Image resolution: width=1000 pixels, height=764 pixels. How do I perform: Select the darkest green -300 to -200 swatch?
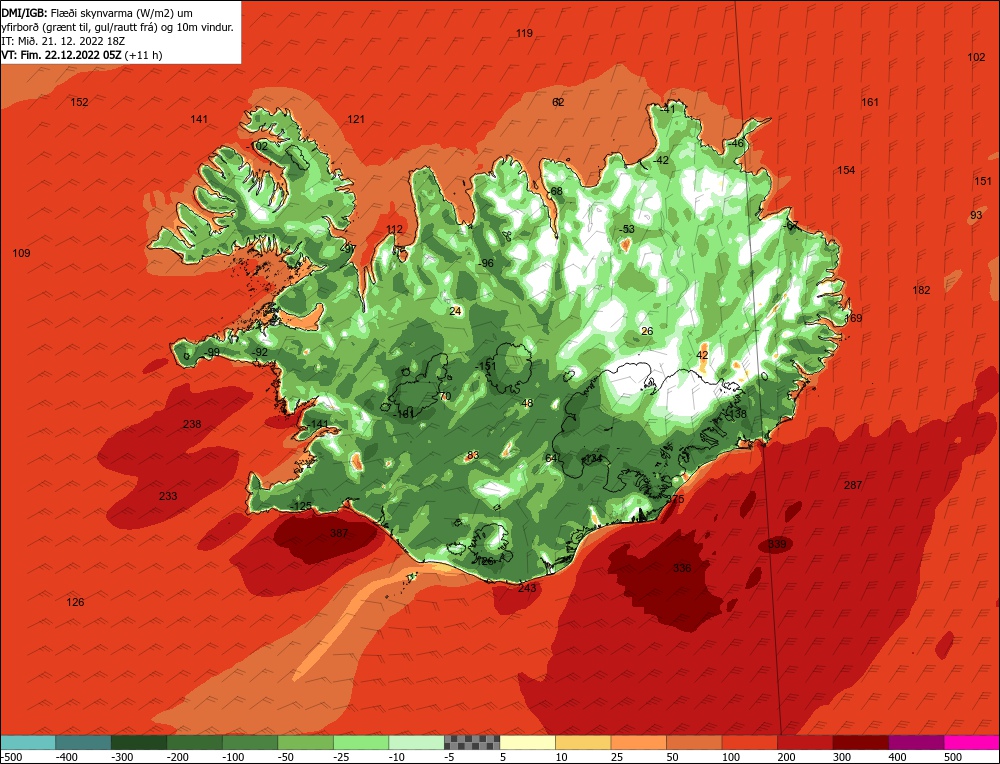(139, 742)
